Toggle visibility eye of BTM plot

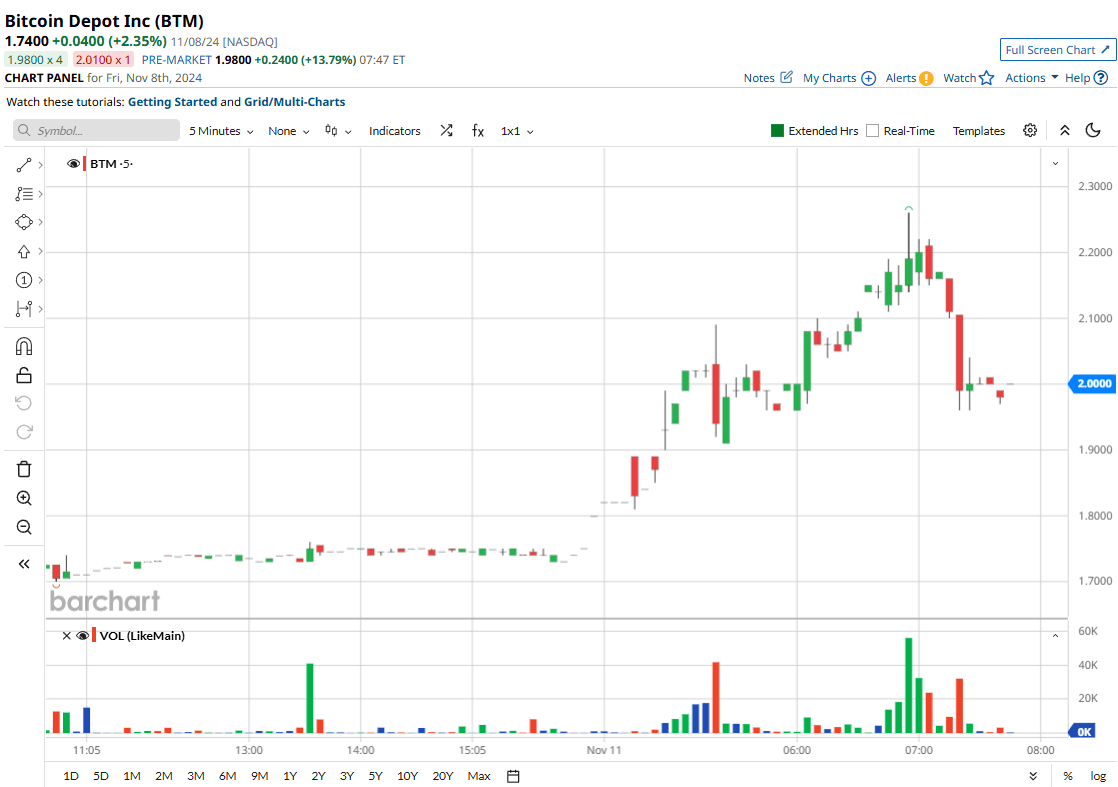(x=73, y=164)
